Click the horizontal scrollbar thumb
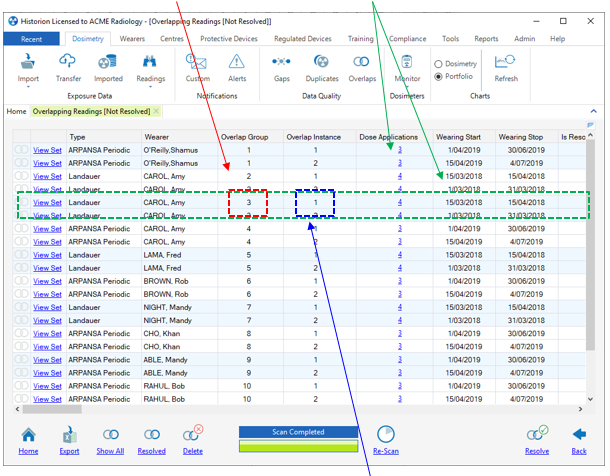Screen dimensions: 610x476 coord(52,409)
